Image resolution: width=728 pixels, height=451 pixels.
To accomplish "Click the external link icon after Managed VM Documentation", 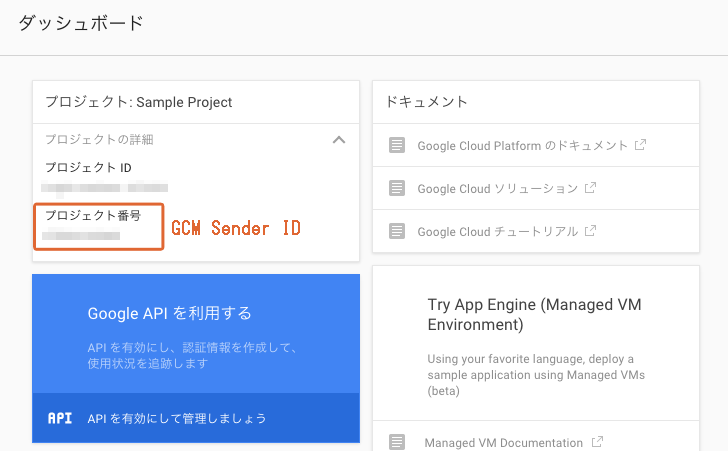I will [x=598, y=441].
